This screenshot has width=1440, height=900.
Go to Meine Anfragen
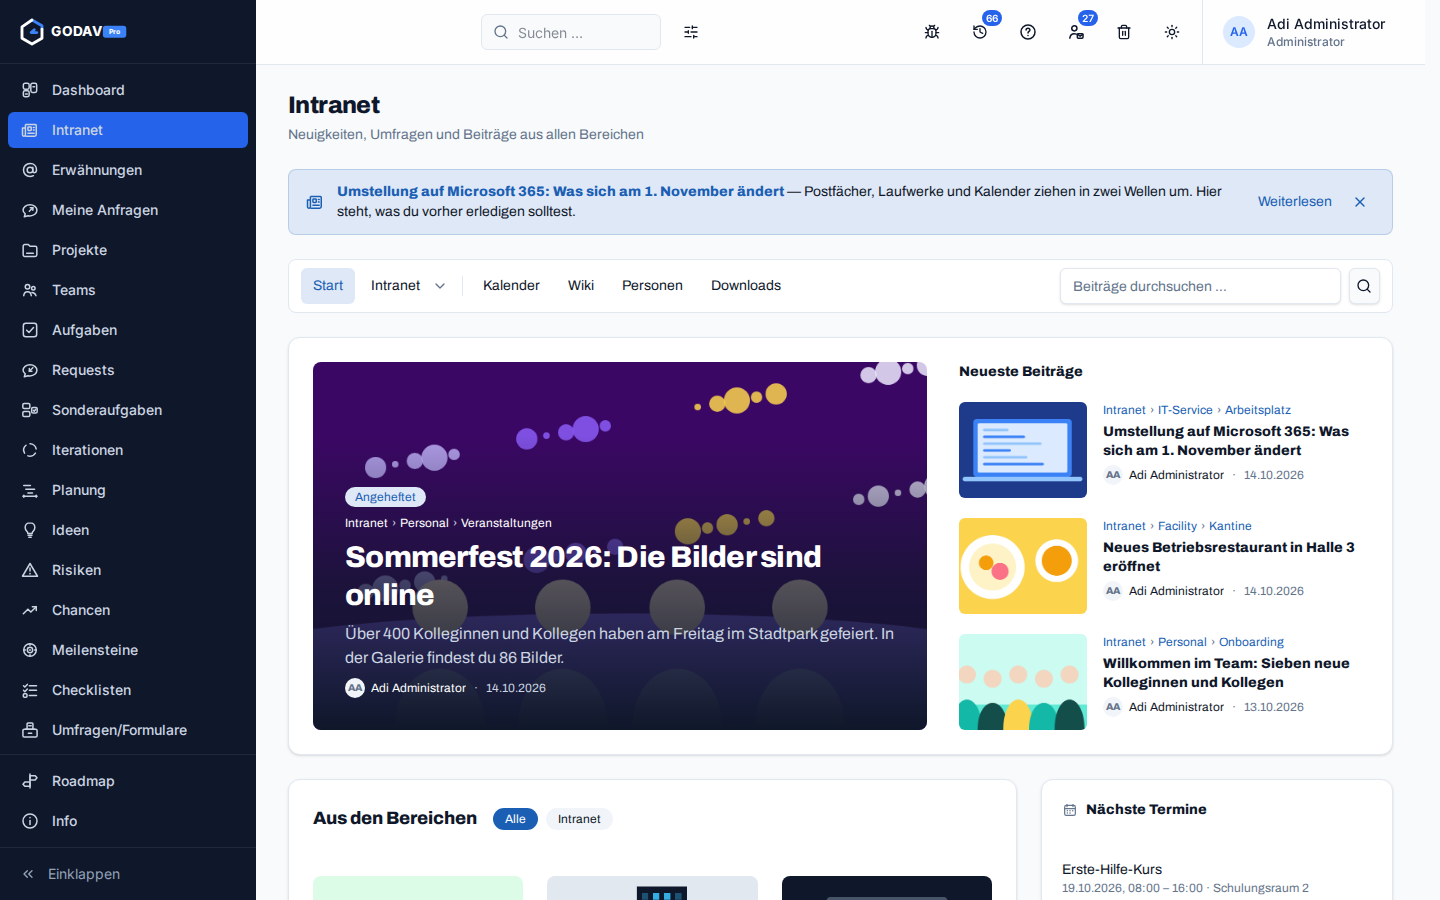[x=128, y=210]
